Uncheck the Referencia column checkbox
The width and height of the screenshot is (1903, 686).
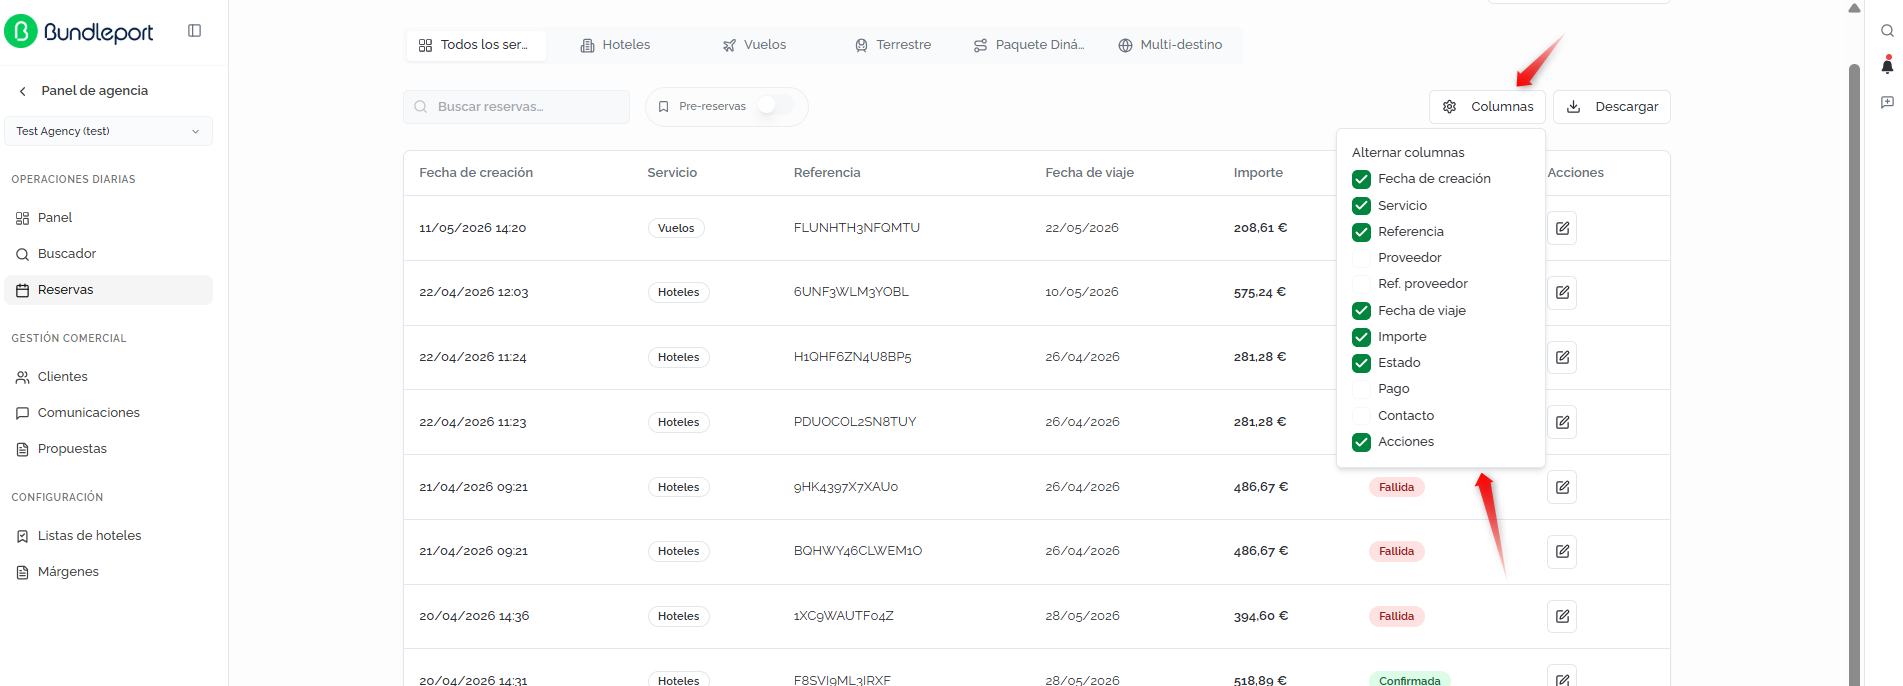click(x=1361, y=232)
